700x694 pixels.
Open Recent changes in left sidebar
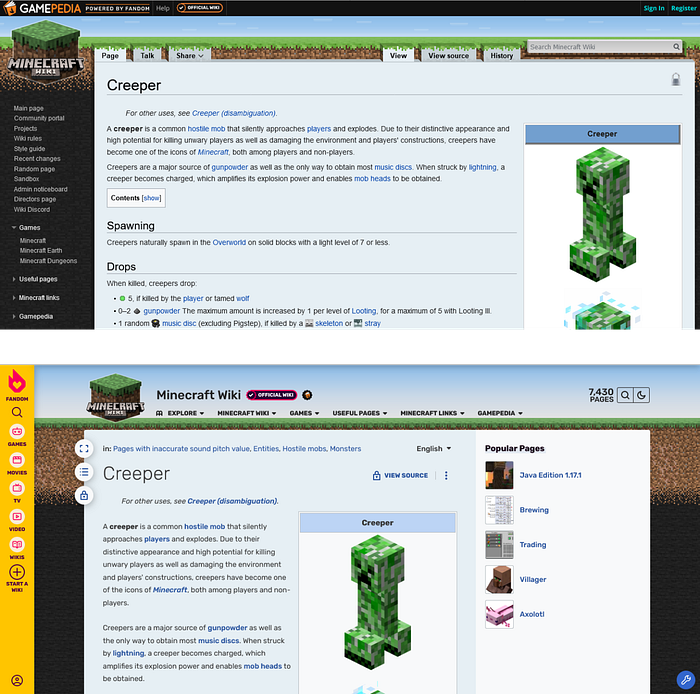point(37,159)
